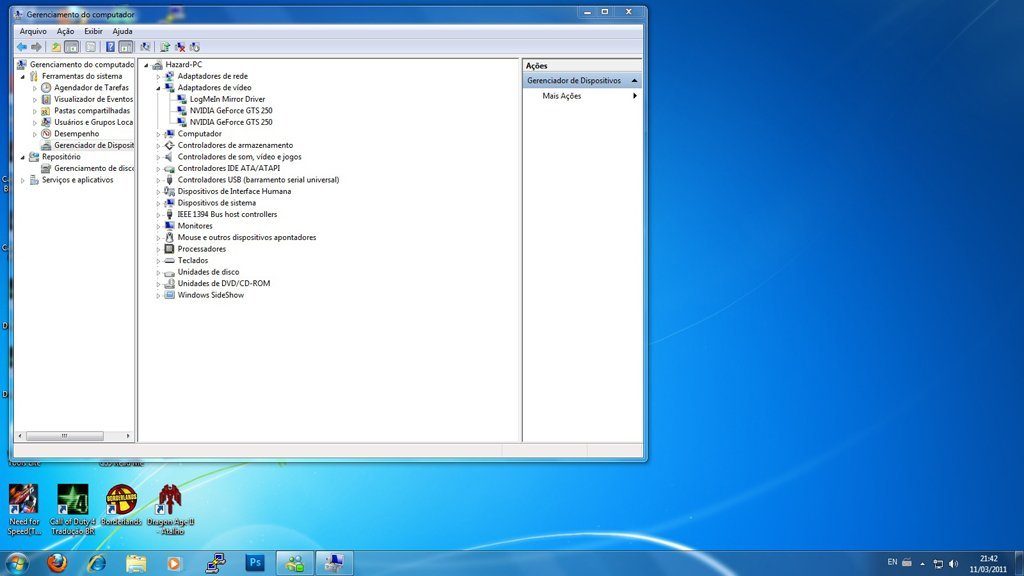Click the Disable device toolbar icon
The width and height of the screenshot is (1024, 576).
(x=195, y=47)
